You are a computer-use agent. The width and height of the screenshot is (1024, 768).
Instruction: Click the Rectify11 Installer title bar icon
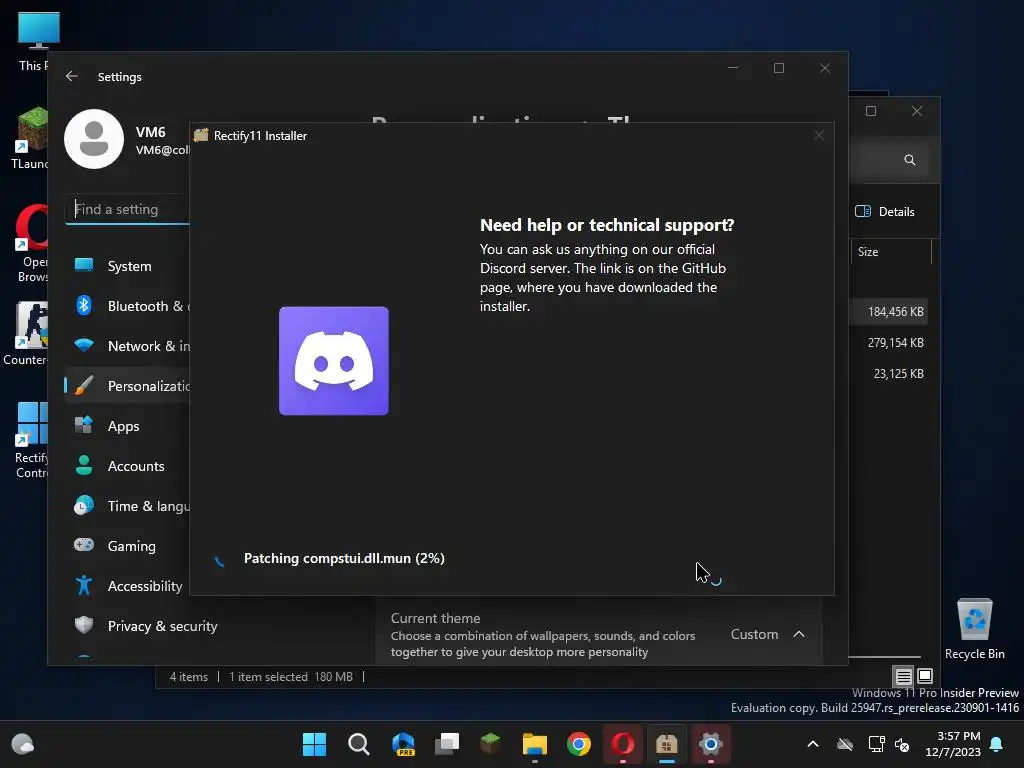[201, 135]
